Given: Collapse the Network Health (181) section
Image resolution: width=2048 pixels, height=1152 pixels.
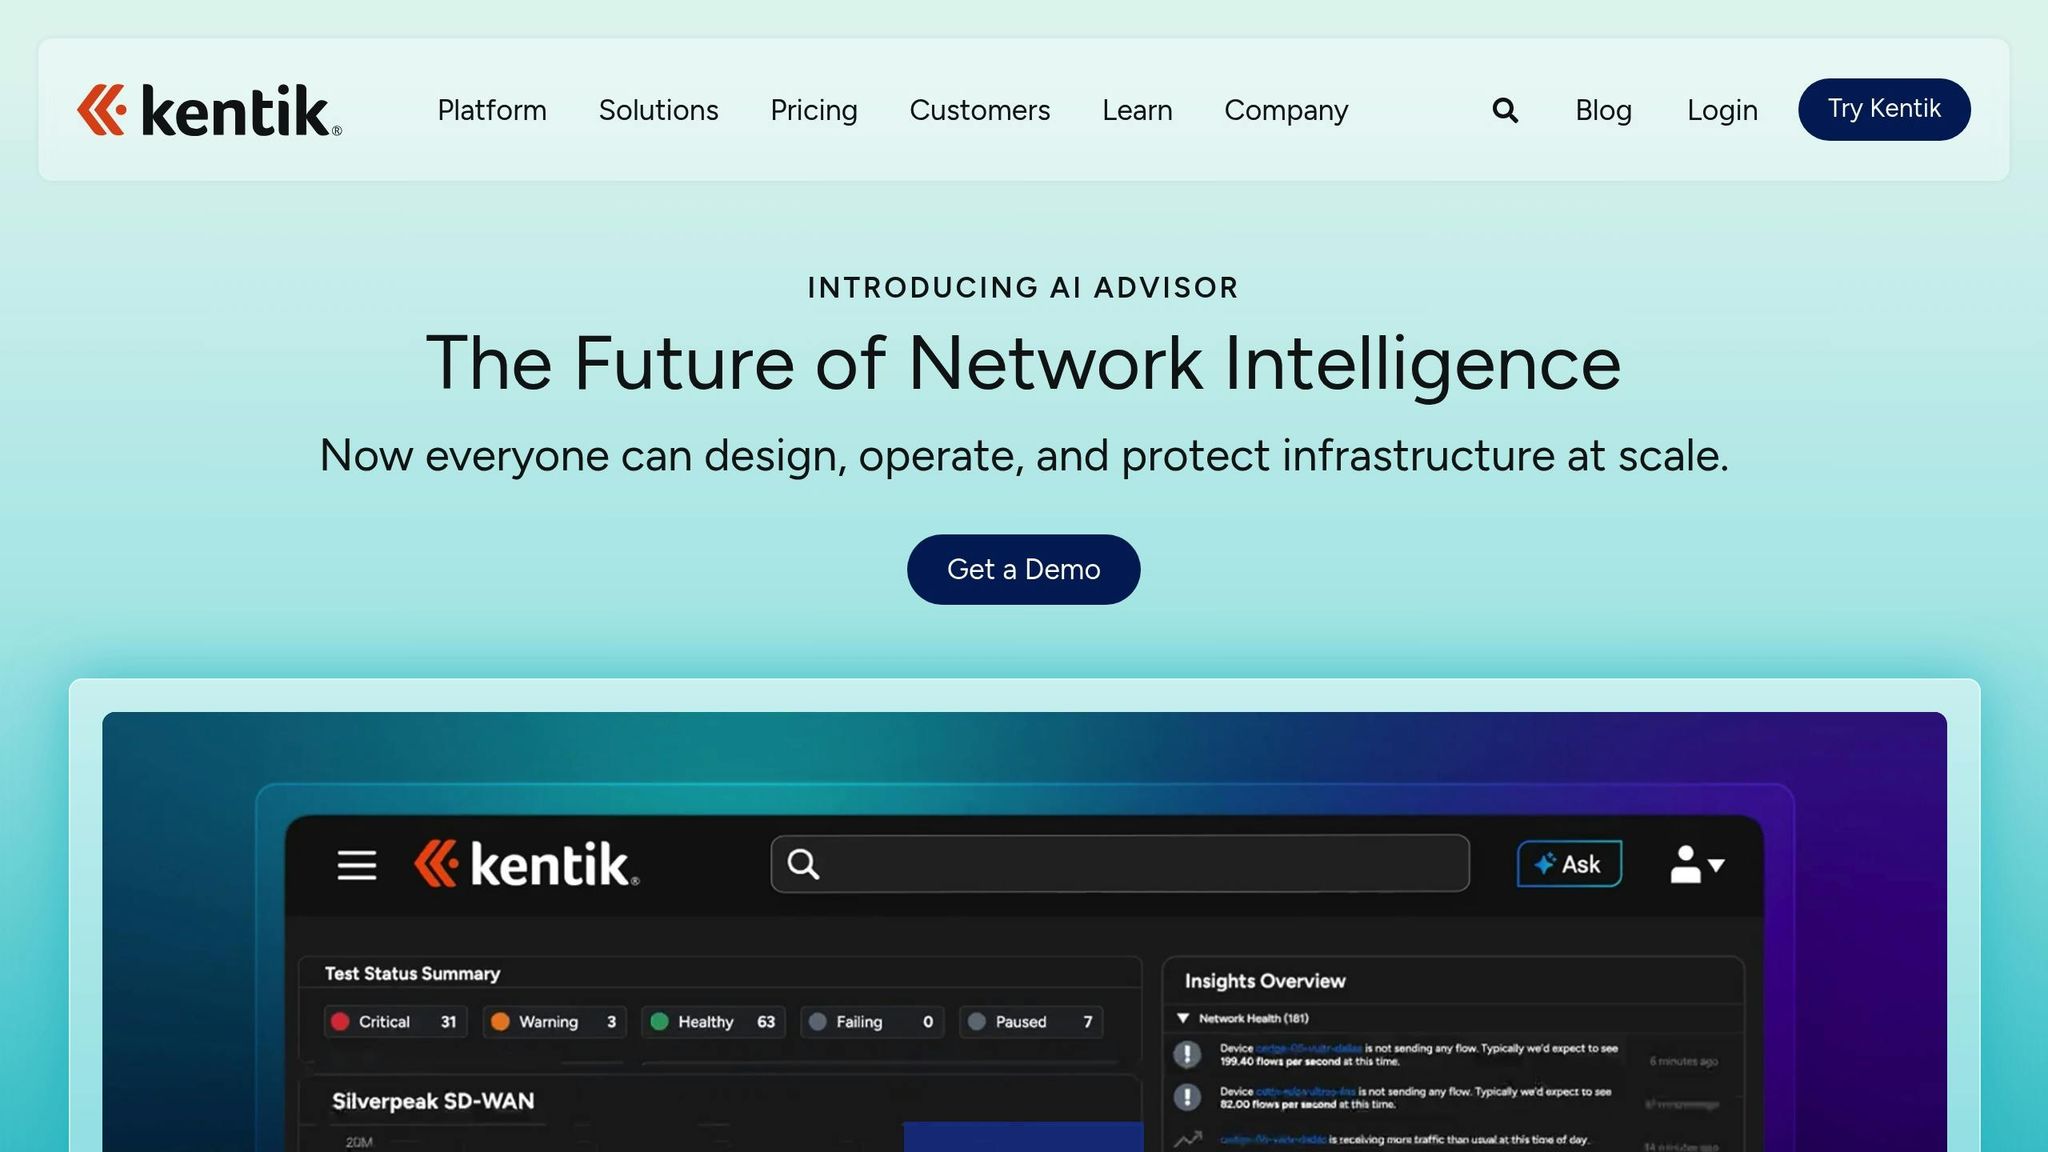Looking at the screenshot, I should pyautogui.click(x=1182, y=1018).
